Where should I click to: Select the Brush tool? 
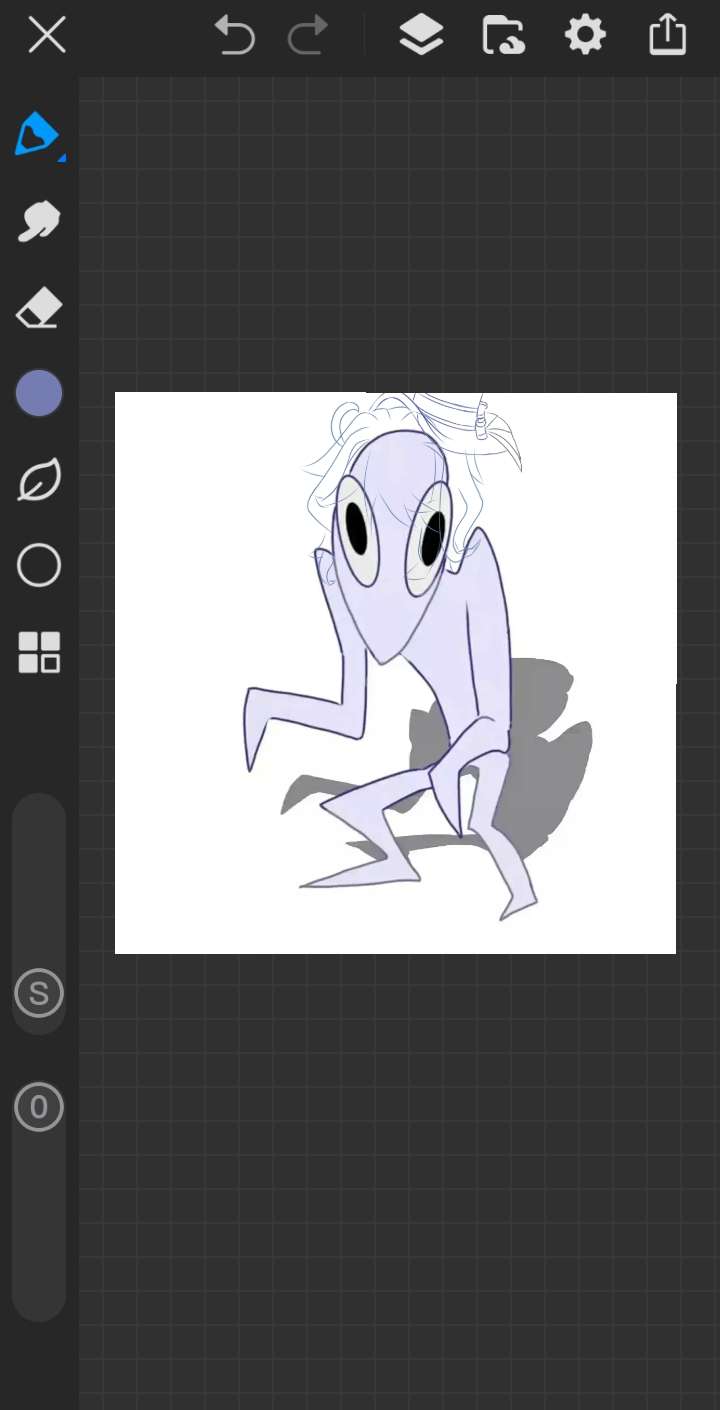point(37,134)
